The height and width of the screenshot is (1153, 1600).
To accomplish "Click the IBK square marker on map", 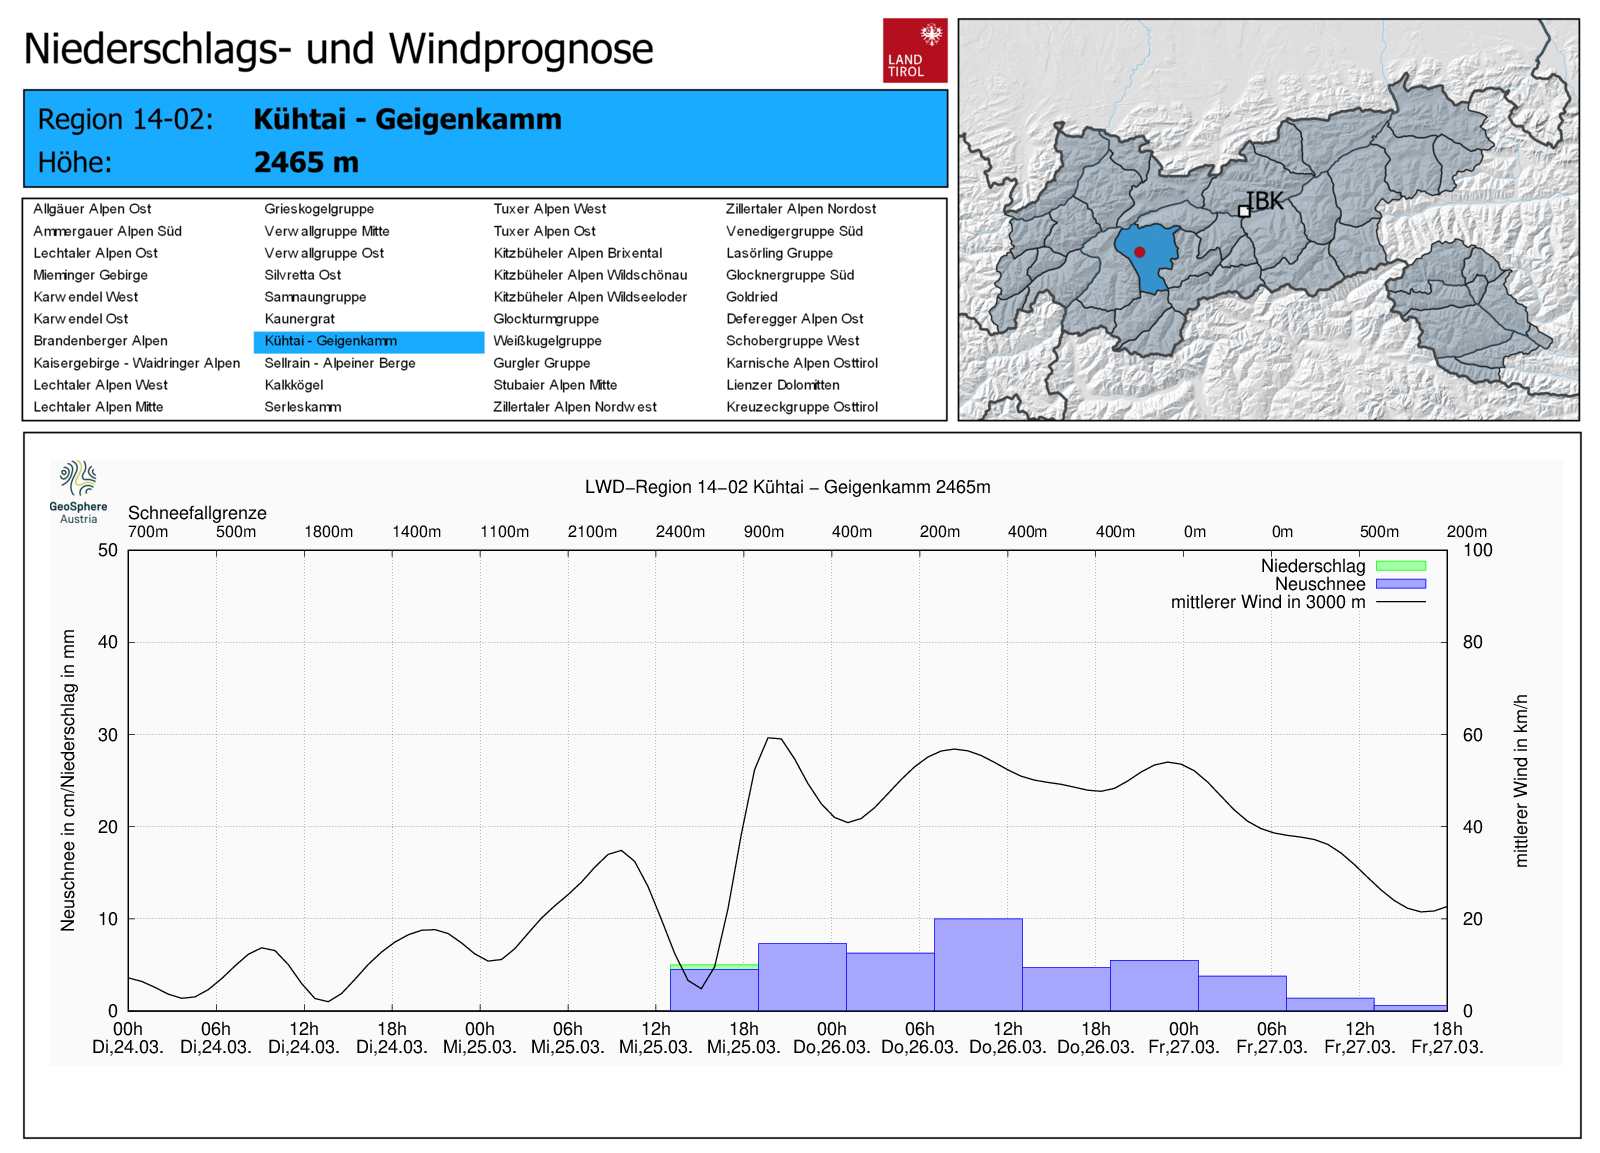I will [x=1244, y=211].
